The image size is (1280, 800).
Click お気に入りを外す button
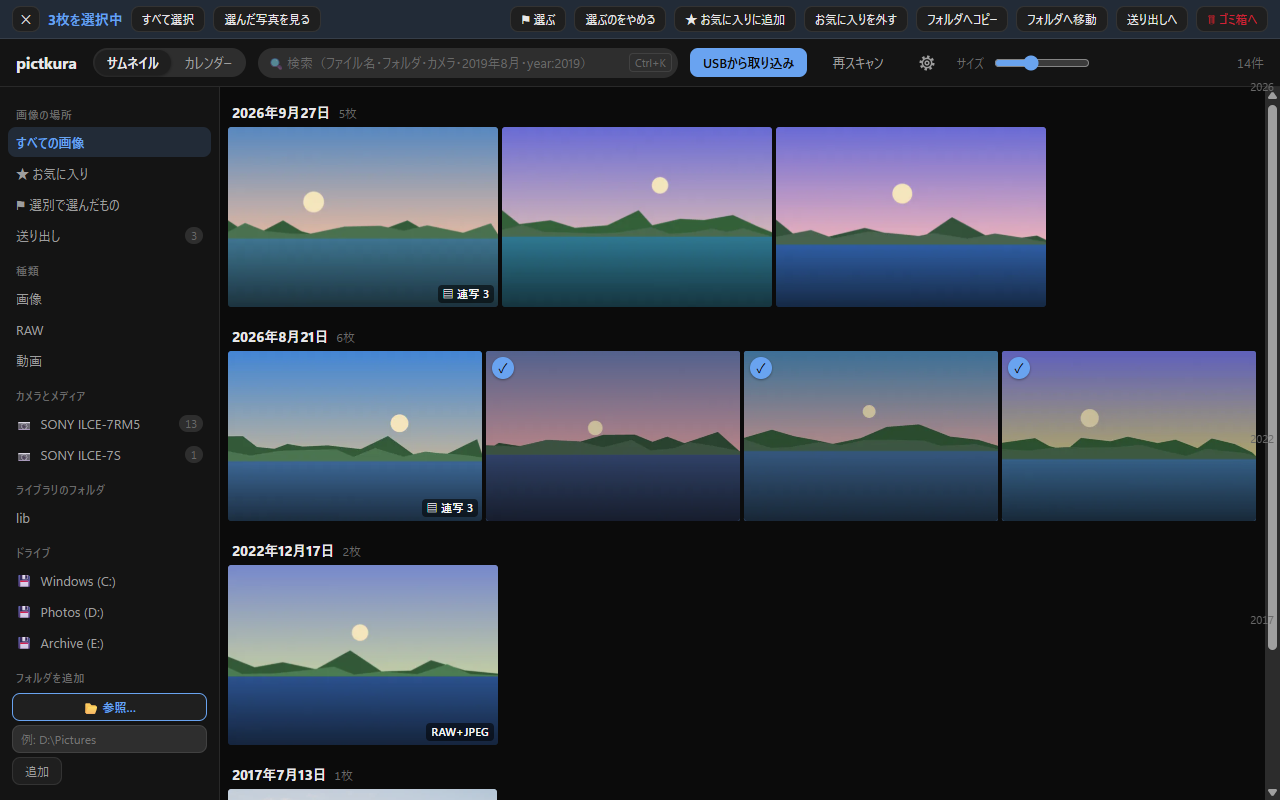point(856,19)
